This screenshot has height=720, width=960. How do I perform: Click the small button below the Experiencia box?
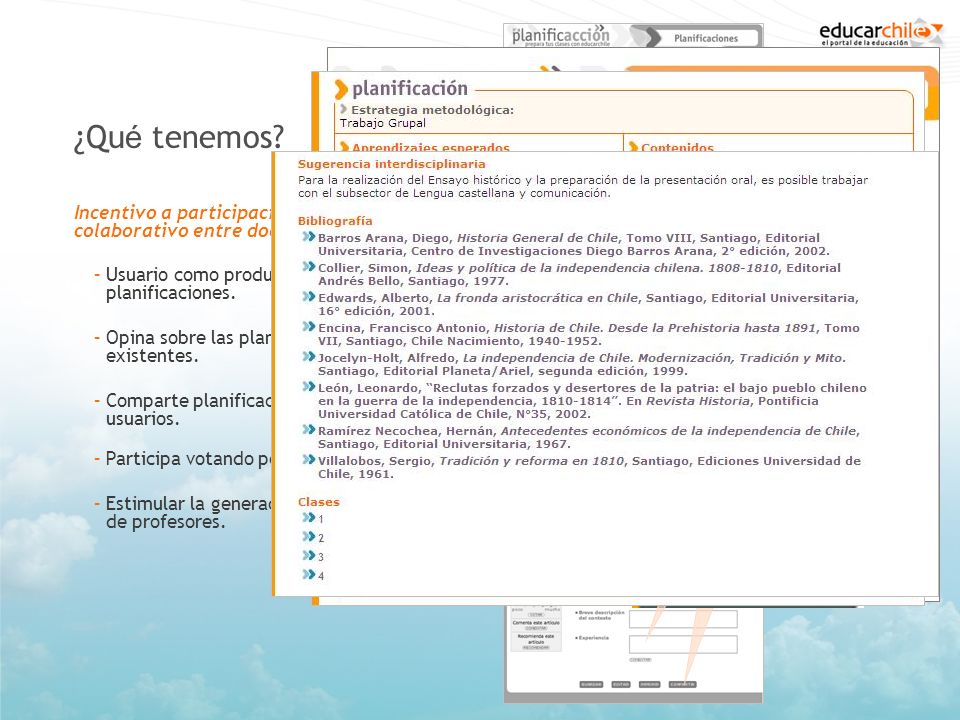coord(640,660)
